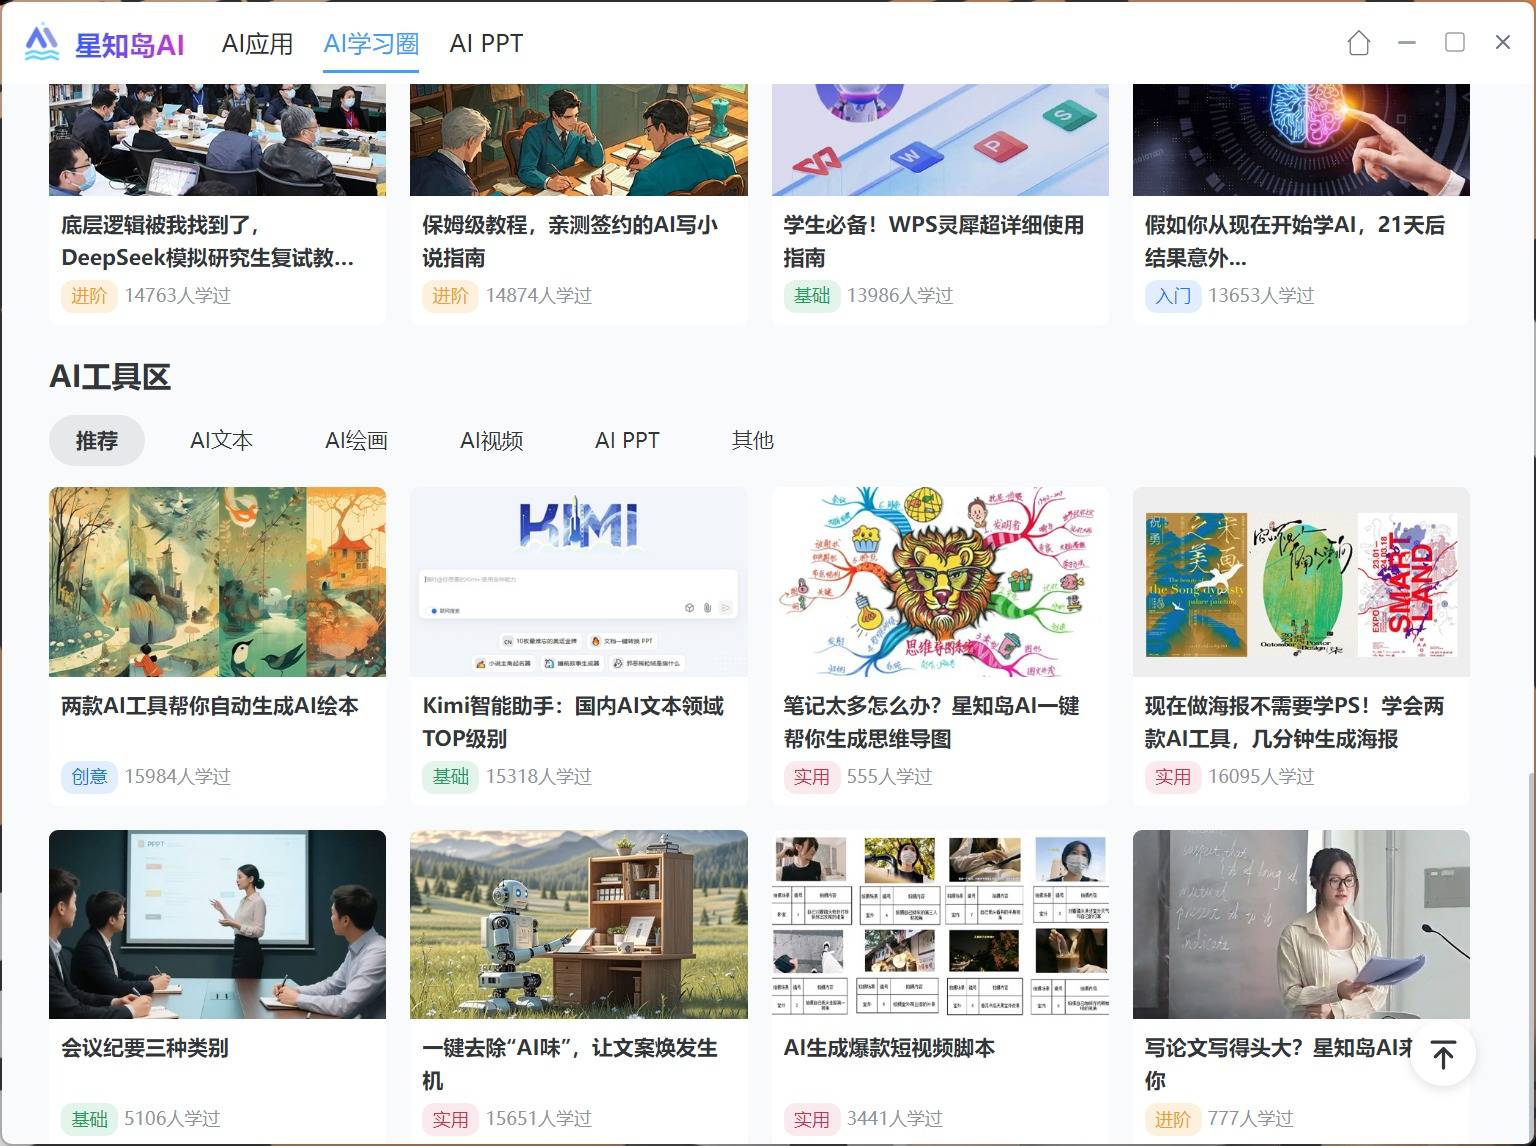Select the AI学习圈 tab
This screenshot has width=1536, height=1146.
371,44
